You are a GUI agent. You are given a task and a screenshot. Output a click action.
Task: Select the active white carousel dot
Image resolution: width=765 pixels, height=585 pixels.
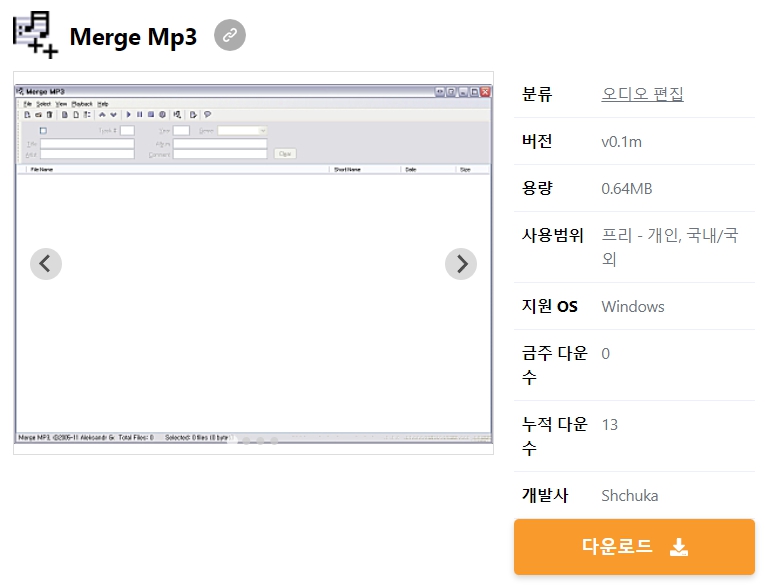pos(232,441)
